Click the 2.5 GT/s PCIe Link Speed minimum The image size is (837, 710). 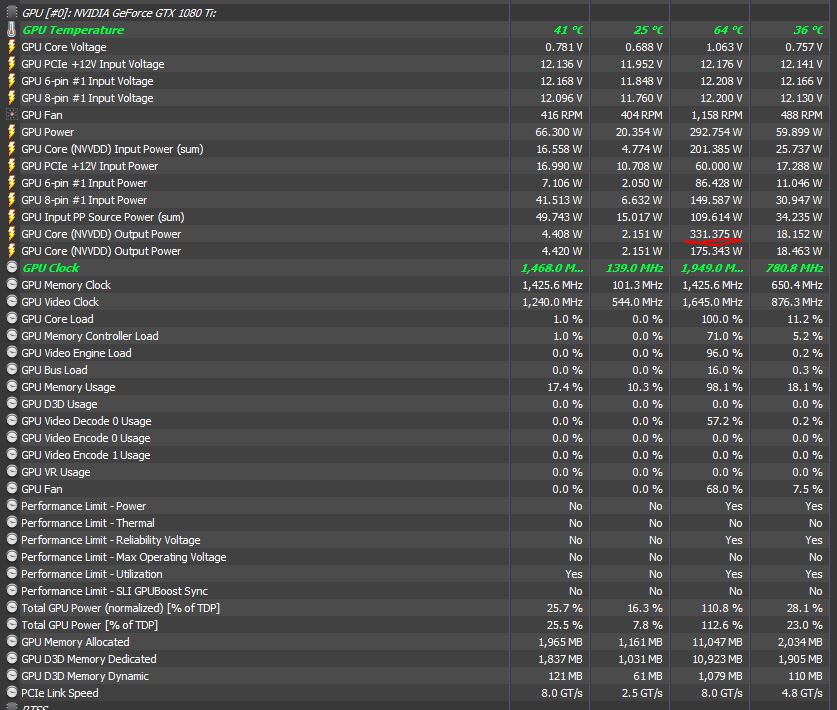(642, 693)
